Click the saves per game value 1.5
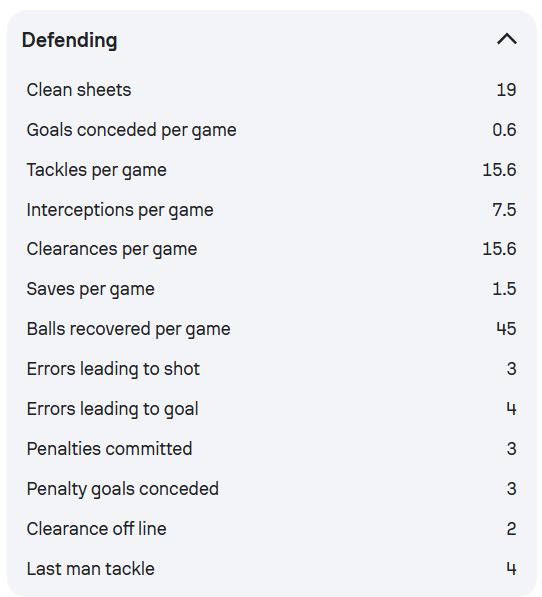Image resolution: width=542 pixels, height=597 pixels. 504,289
